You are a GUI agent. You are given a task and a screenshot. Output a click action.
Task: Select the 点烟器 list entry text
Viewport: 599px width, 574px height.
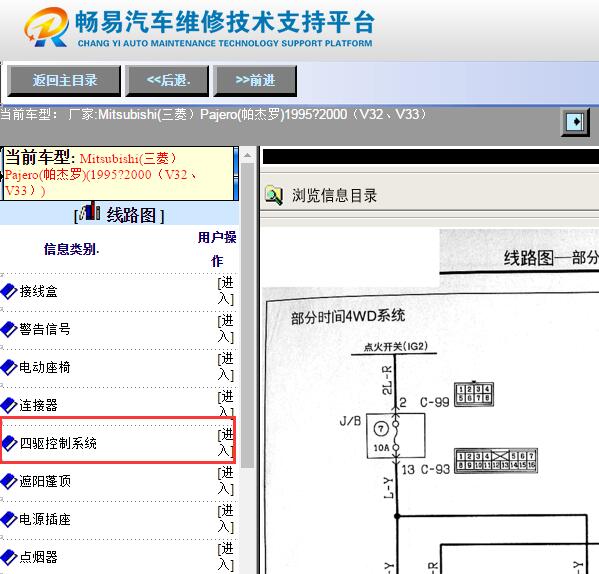point(39,557)
